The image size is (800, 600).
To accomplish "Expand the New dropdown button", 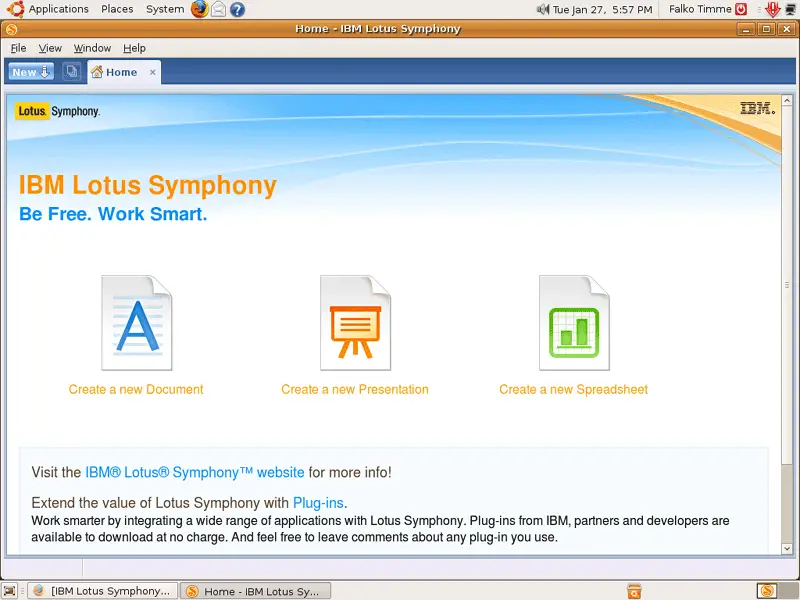I will point(31,72).
